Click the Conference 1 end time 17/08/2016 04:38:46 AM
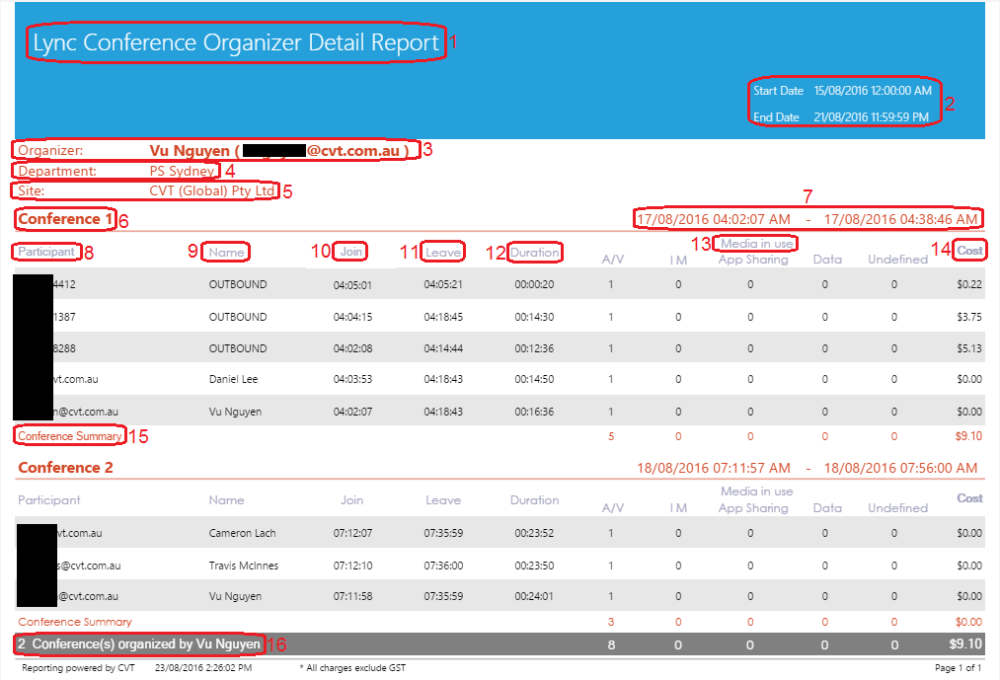Screen dimensions: 1000x680 coord(901,219)
